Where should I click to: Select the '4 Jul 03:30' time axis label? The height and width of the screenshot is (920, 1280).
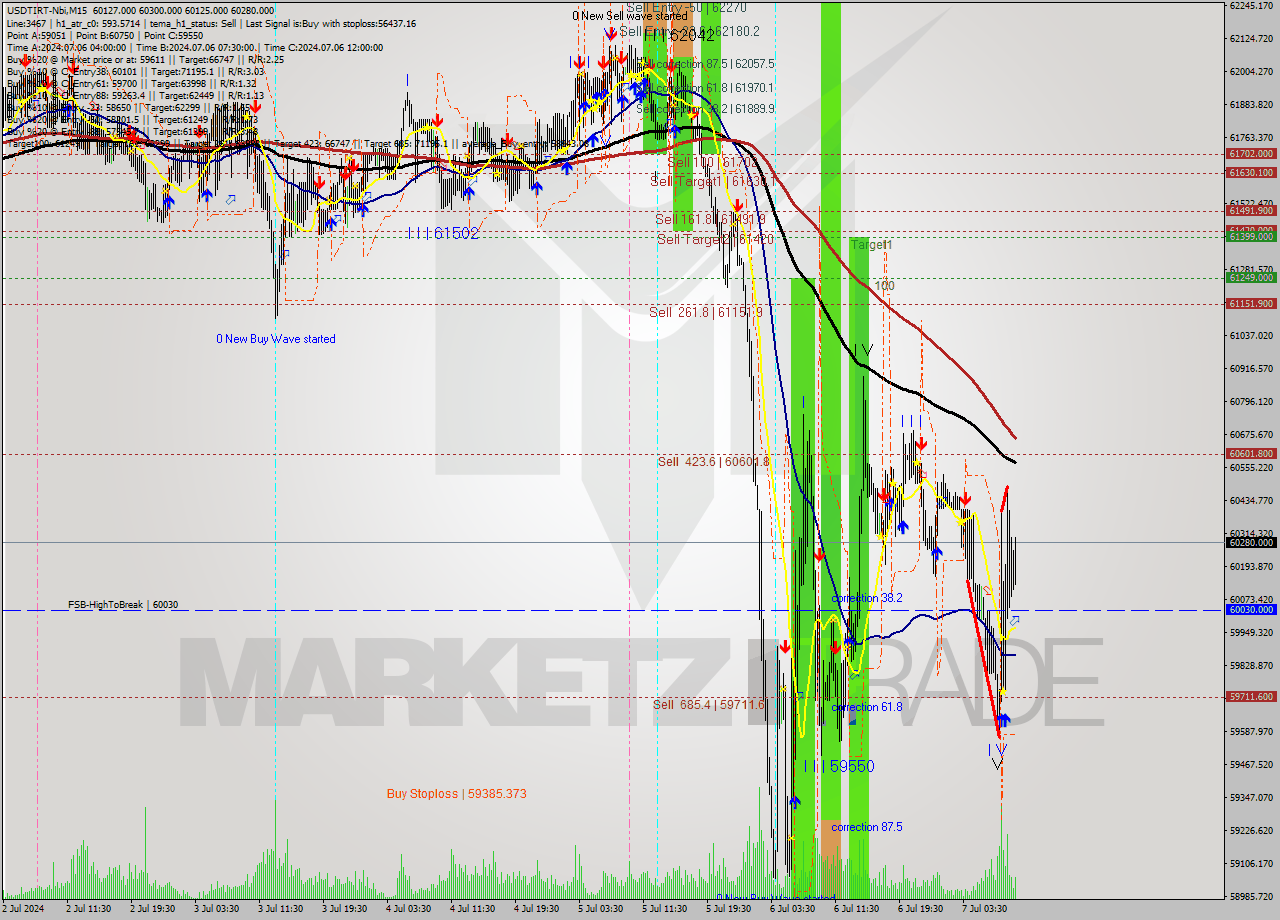point(408,909)
